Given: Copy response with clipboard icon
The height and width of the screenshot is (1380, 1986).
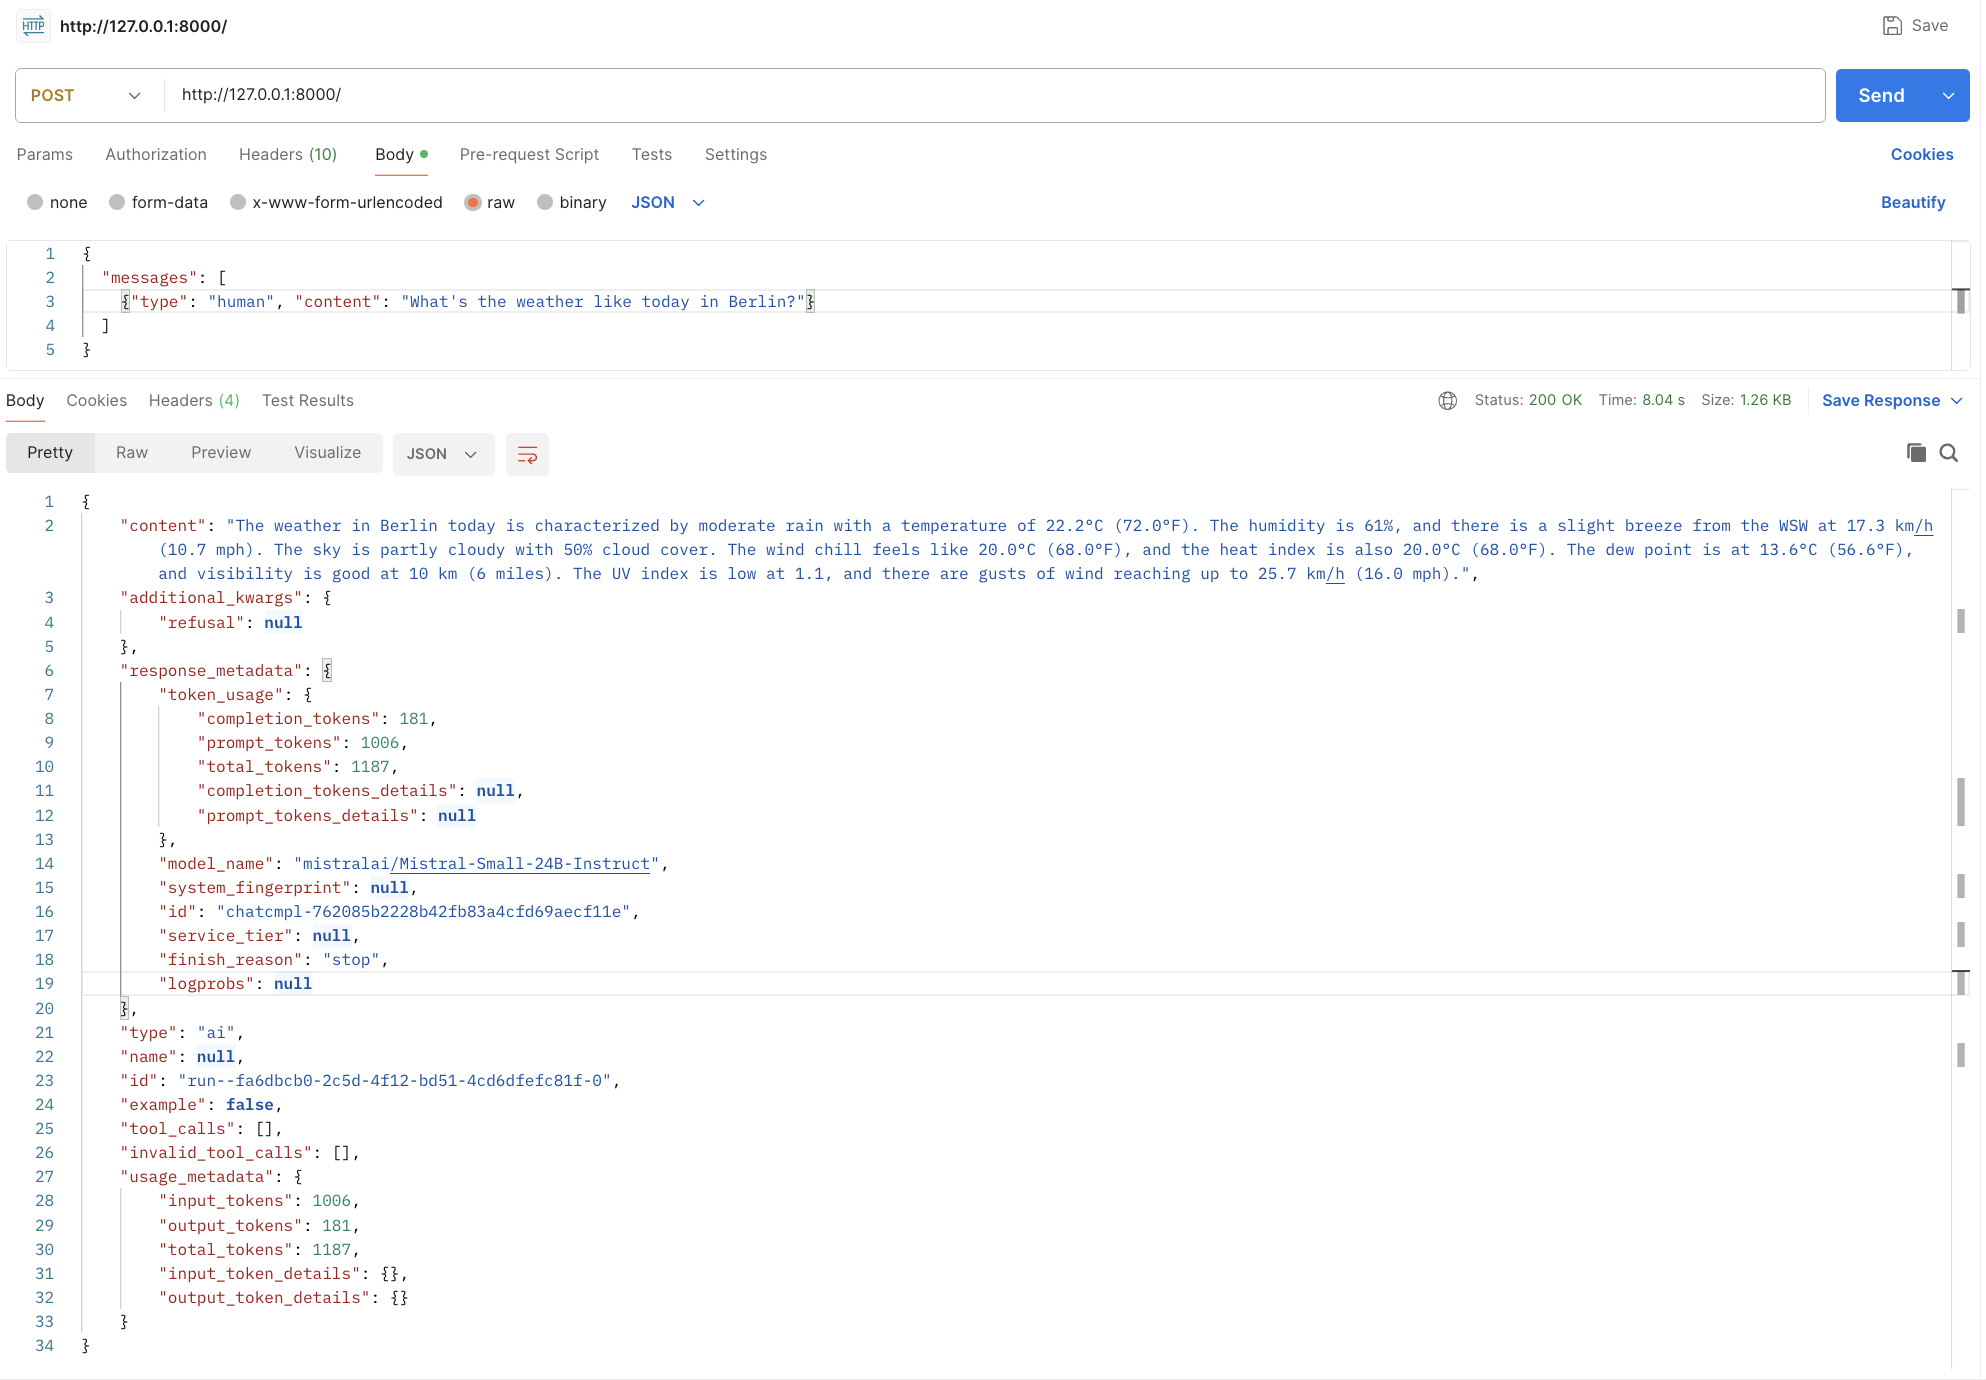Looking at the screenshot, I should [1916, 453].
